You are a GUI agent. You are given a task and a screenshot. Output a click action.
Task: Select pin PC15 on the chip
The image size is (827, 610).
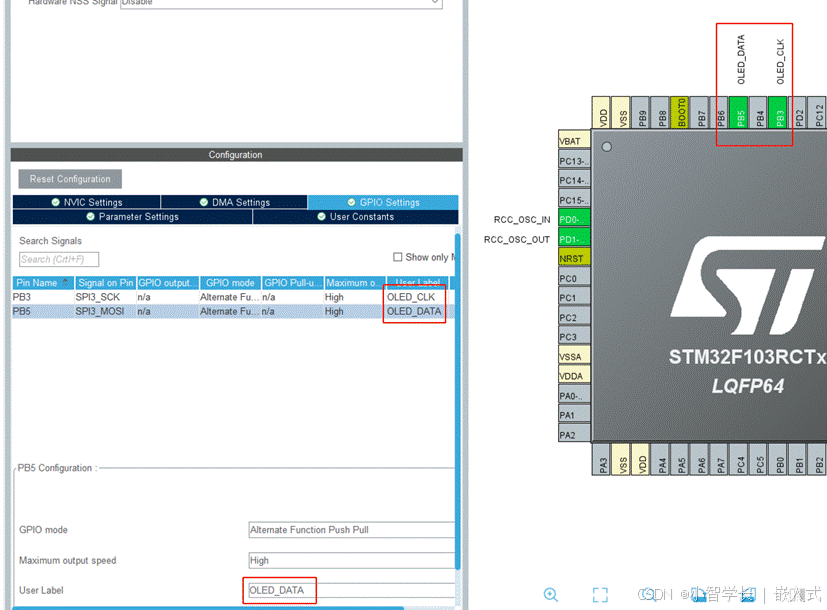tap(574, 200)
